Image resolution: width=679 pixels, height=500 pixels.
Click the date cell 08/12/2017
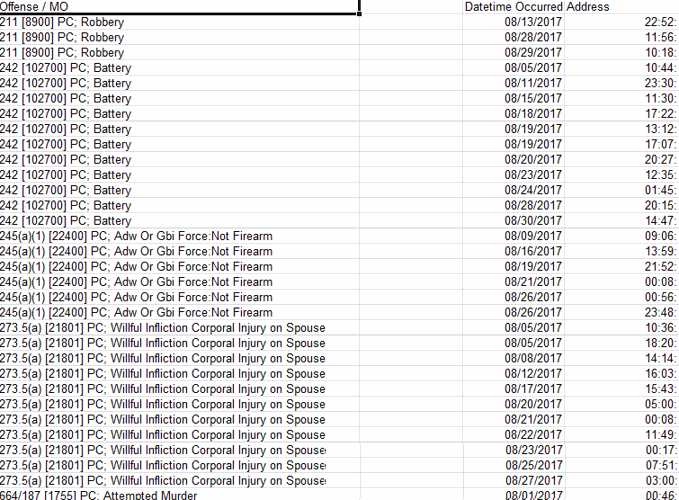click(x=533, y=374)
